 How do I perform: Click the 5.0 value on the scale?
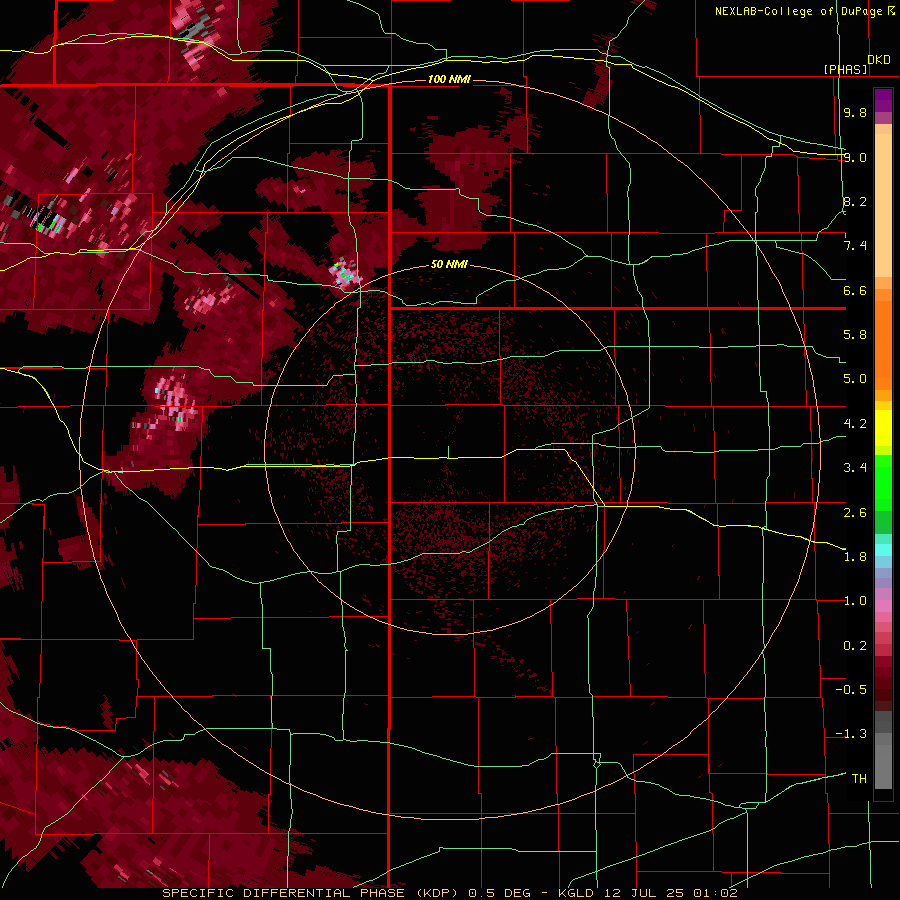tap(855, 379)
